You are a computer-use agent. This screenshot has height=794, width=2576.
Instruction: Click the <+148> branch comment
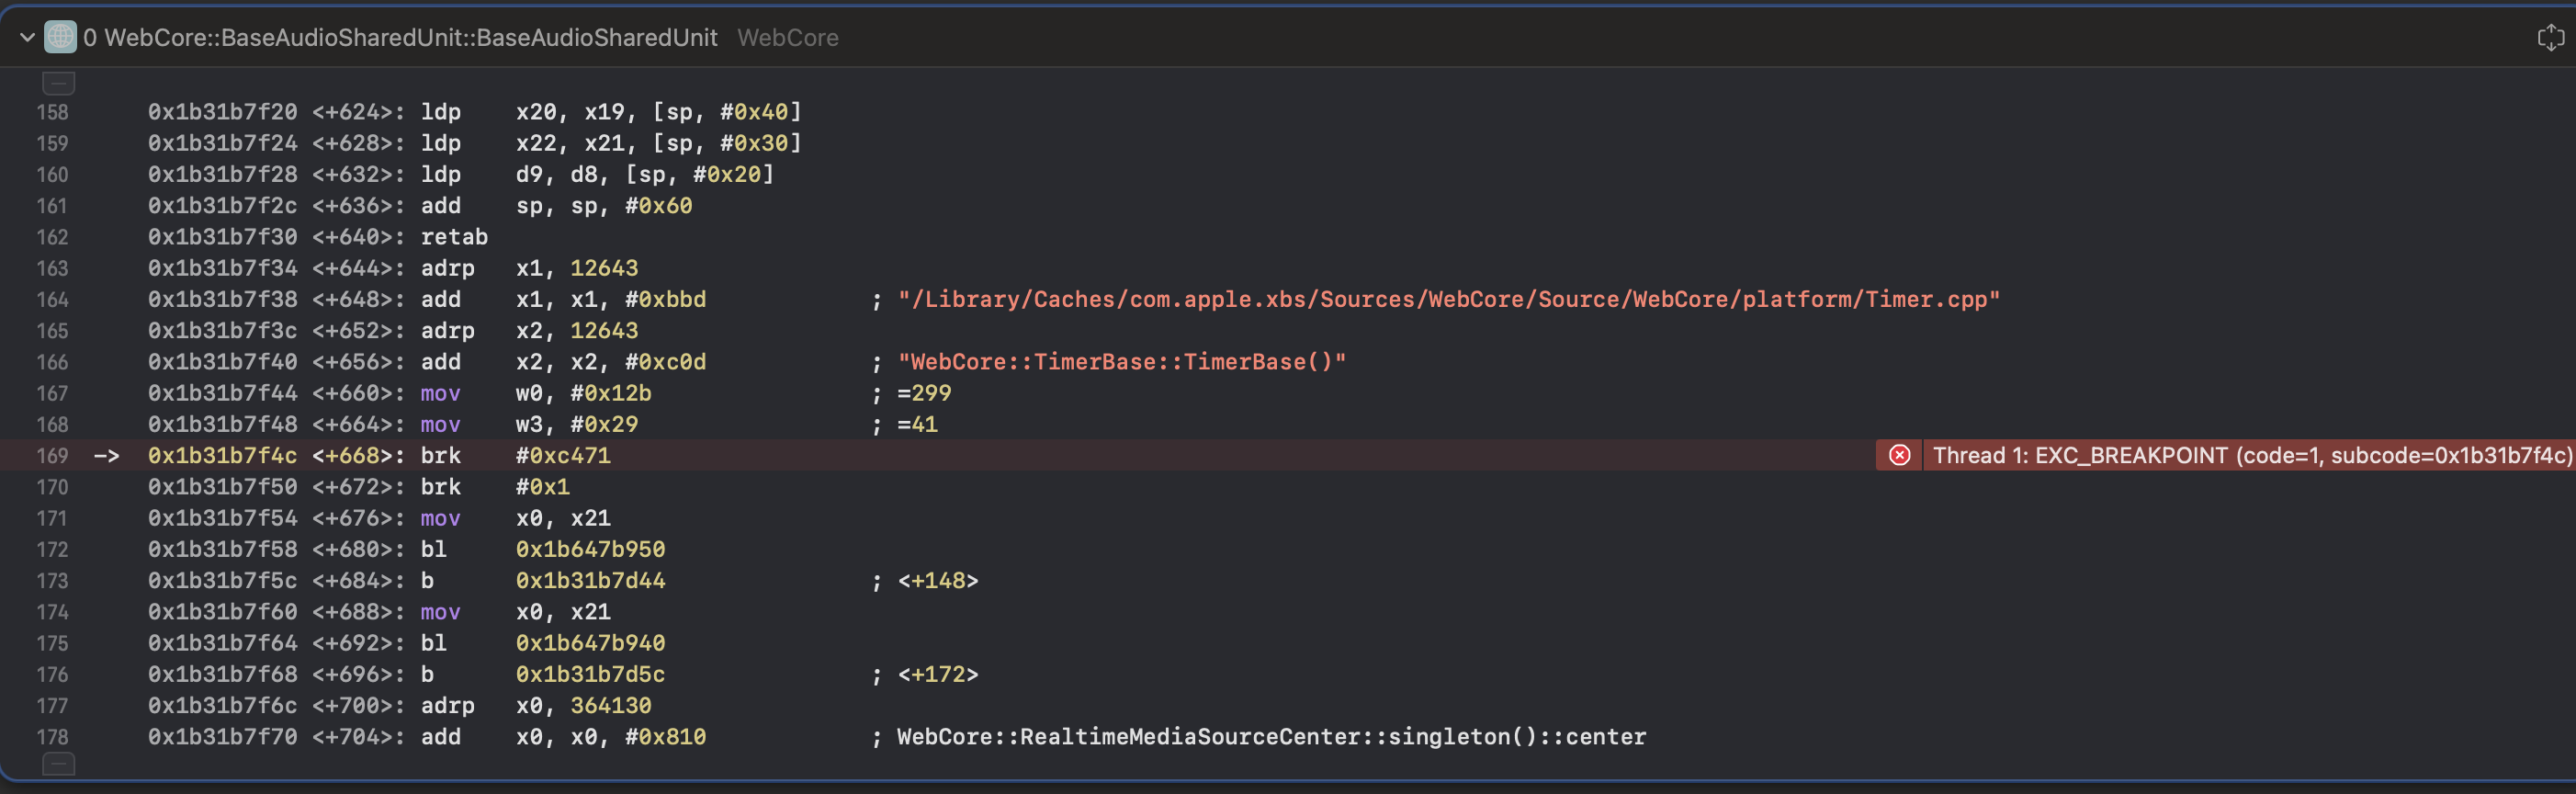click(x=938, y=581)
